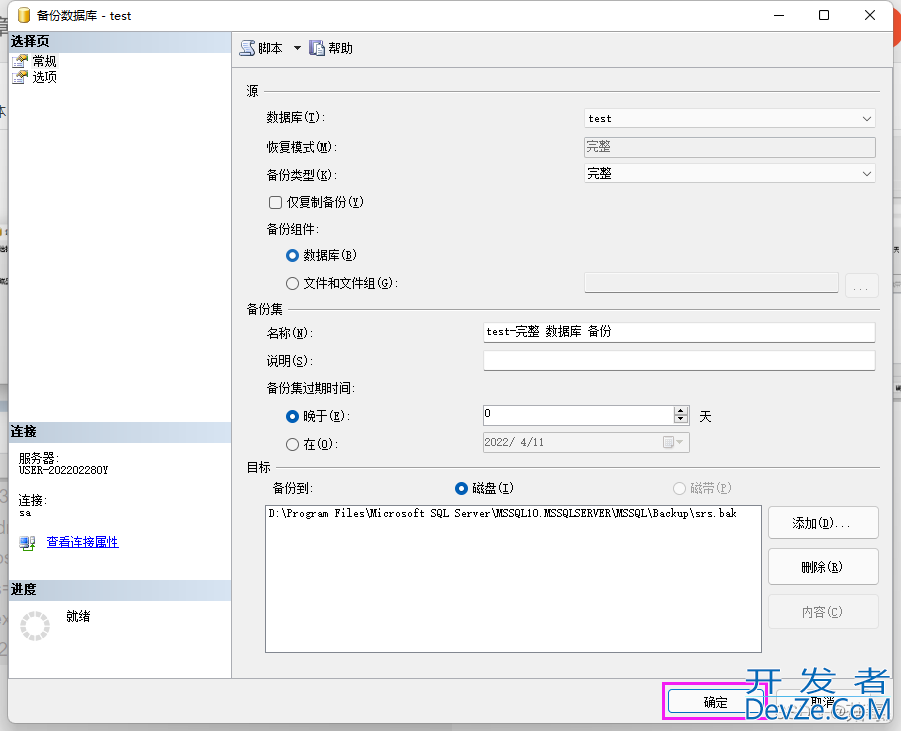
Task: Select Tape (磁带) as backup destination
Action: (x=679, y=488)
